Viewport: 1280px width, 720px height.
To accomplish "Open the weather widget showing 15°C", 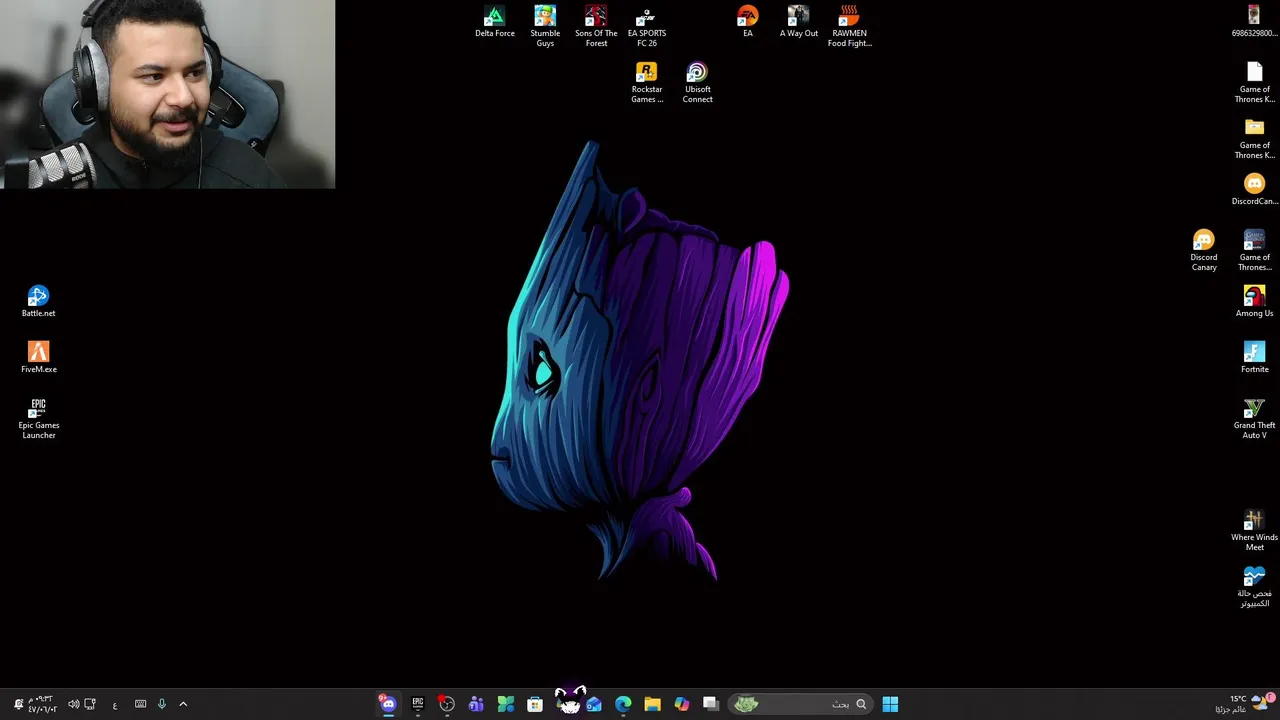I will 1244,704.
